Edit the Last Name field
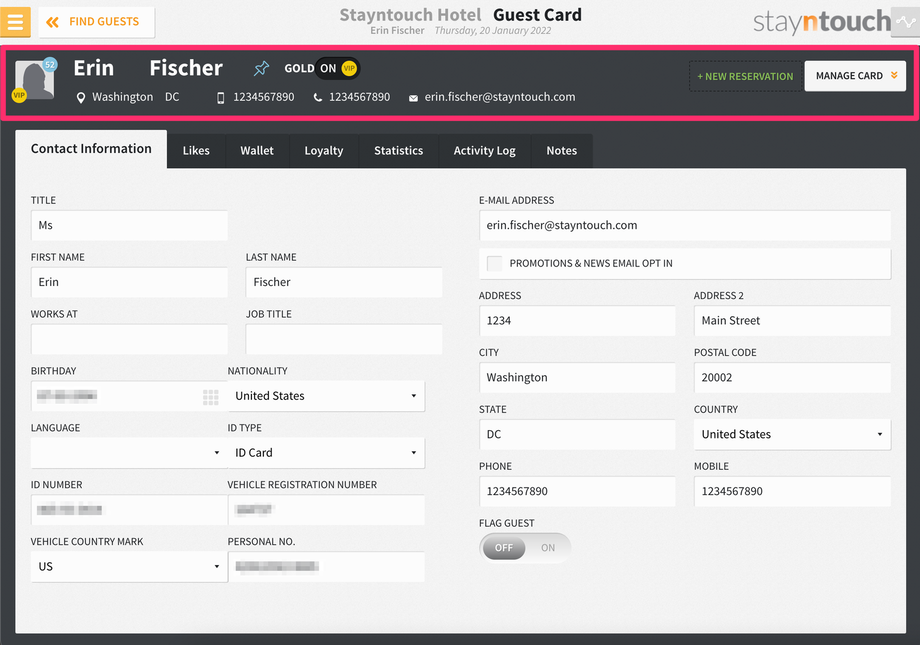The image size is (920, 645). [x=344, y=282]
